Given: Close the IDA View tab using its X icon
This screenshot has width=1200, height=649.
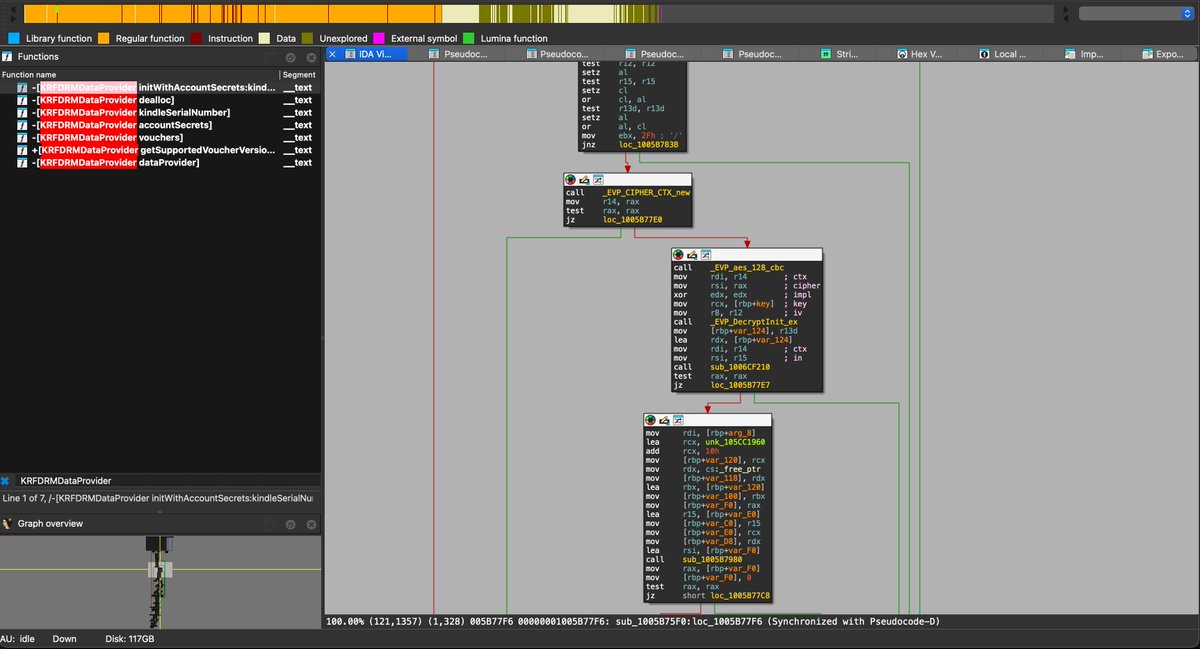Looking at the screenshot, I should (335, 54).
